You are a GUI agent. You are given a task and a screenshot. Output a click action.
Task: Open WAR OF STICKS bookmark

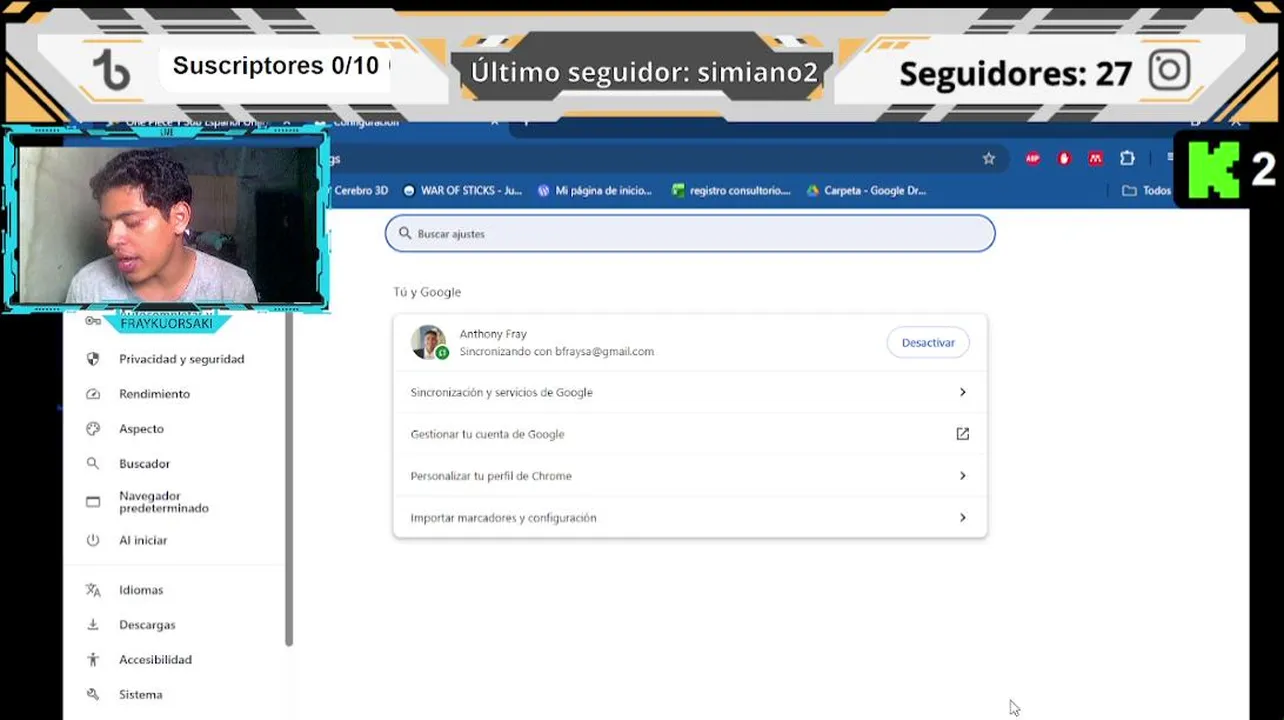click(462, 190)
